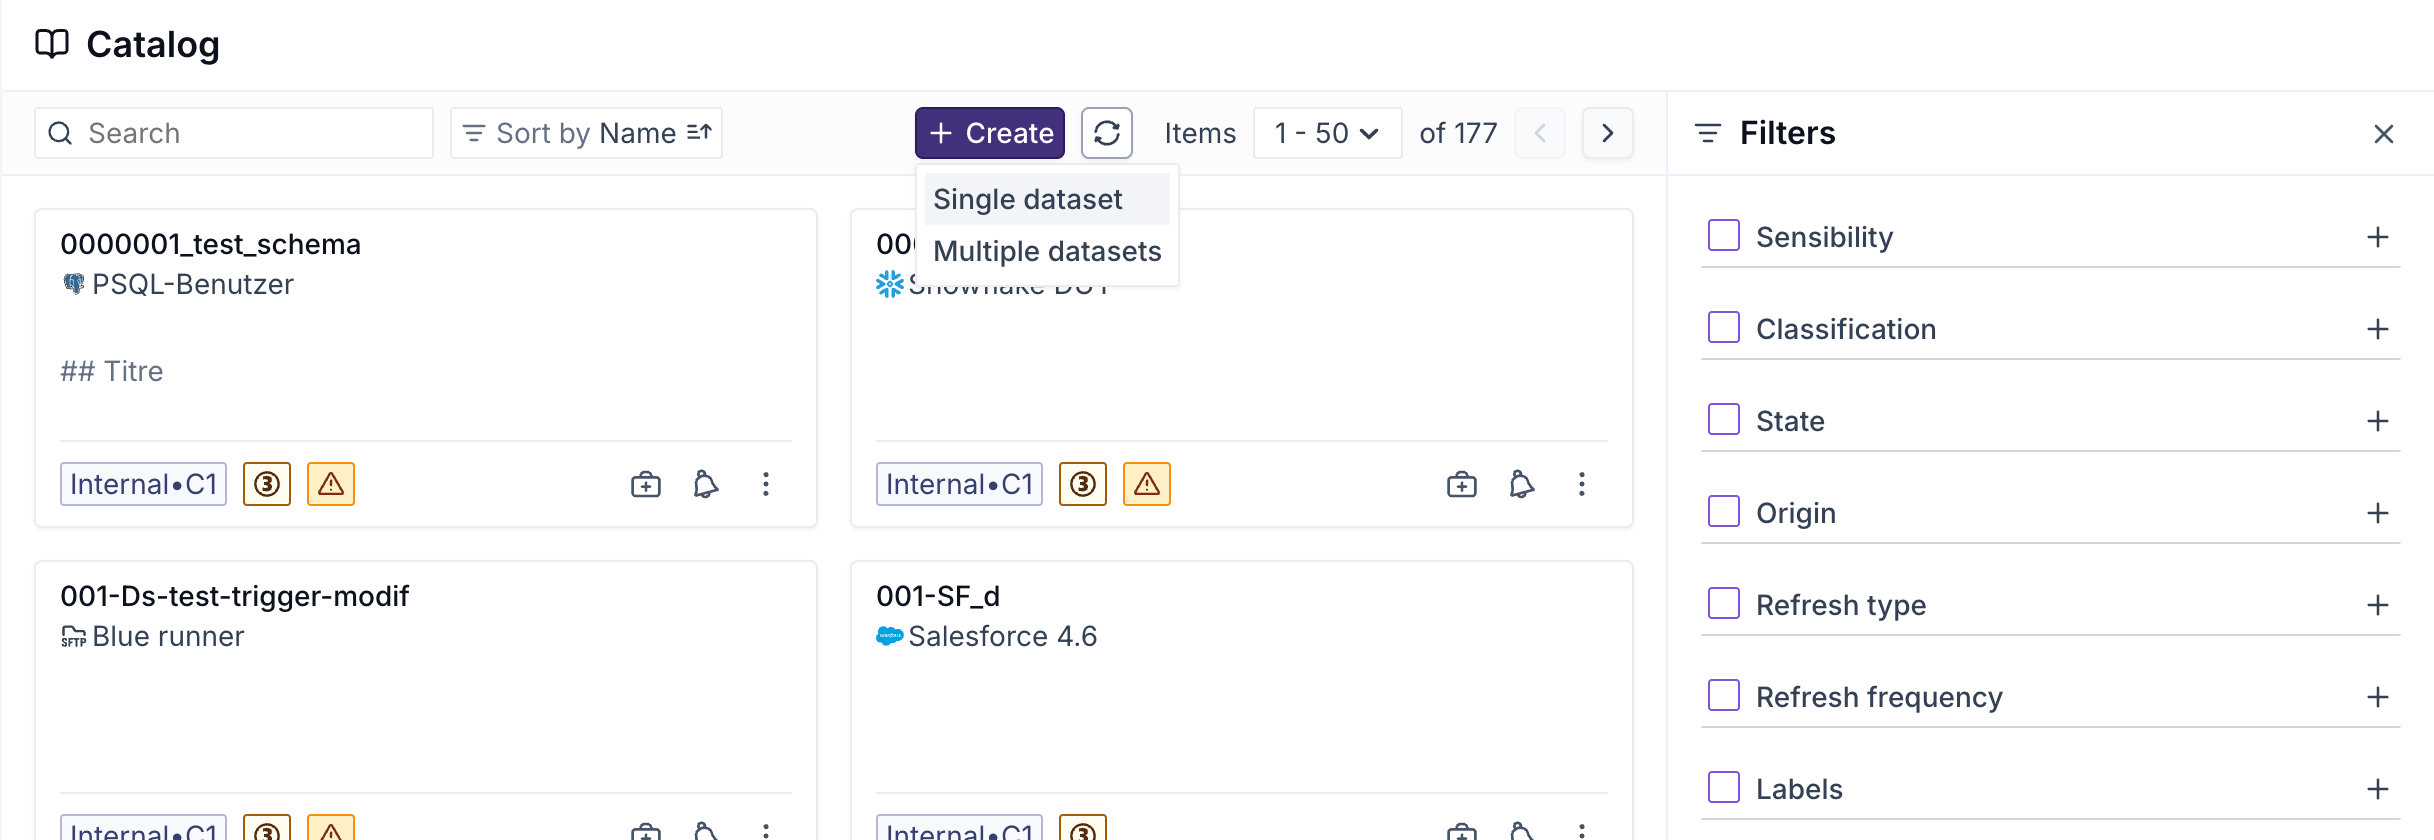Screen dimensions: 2434x840
Task: Click the 'of 177' item count
Action: pos(1458,133)
